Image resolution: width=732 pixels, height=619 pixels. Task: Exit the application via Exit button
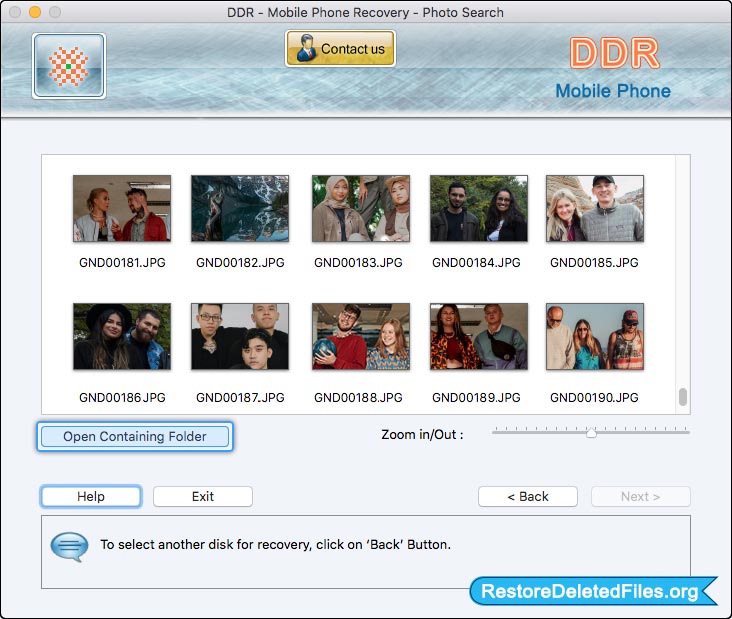point(203,496)
